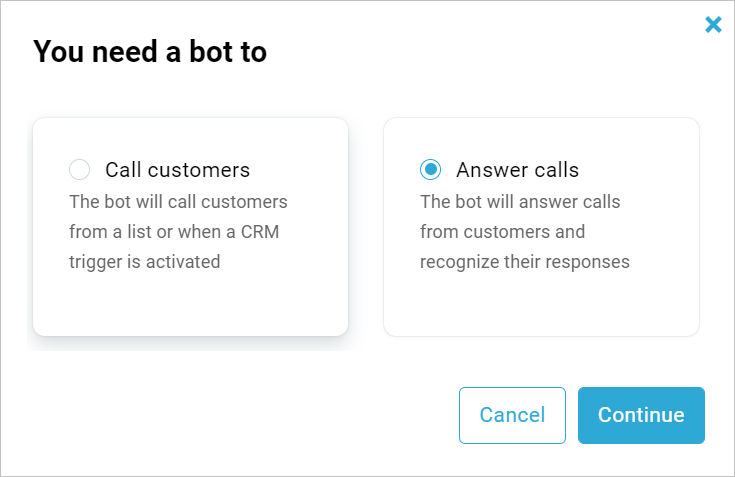Click the "Answer calls" option label
Image resolution: width=735 pixels, height=477 pixels.
click(517, 169)
